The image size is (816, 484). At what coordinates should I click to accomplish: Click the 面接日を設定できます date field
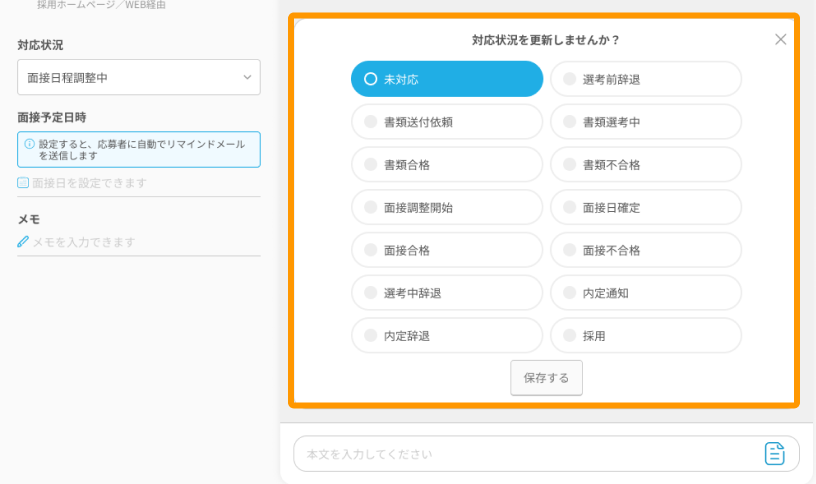[x=139, y=183]
